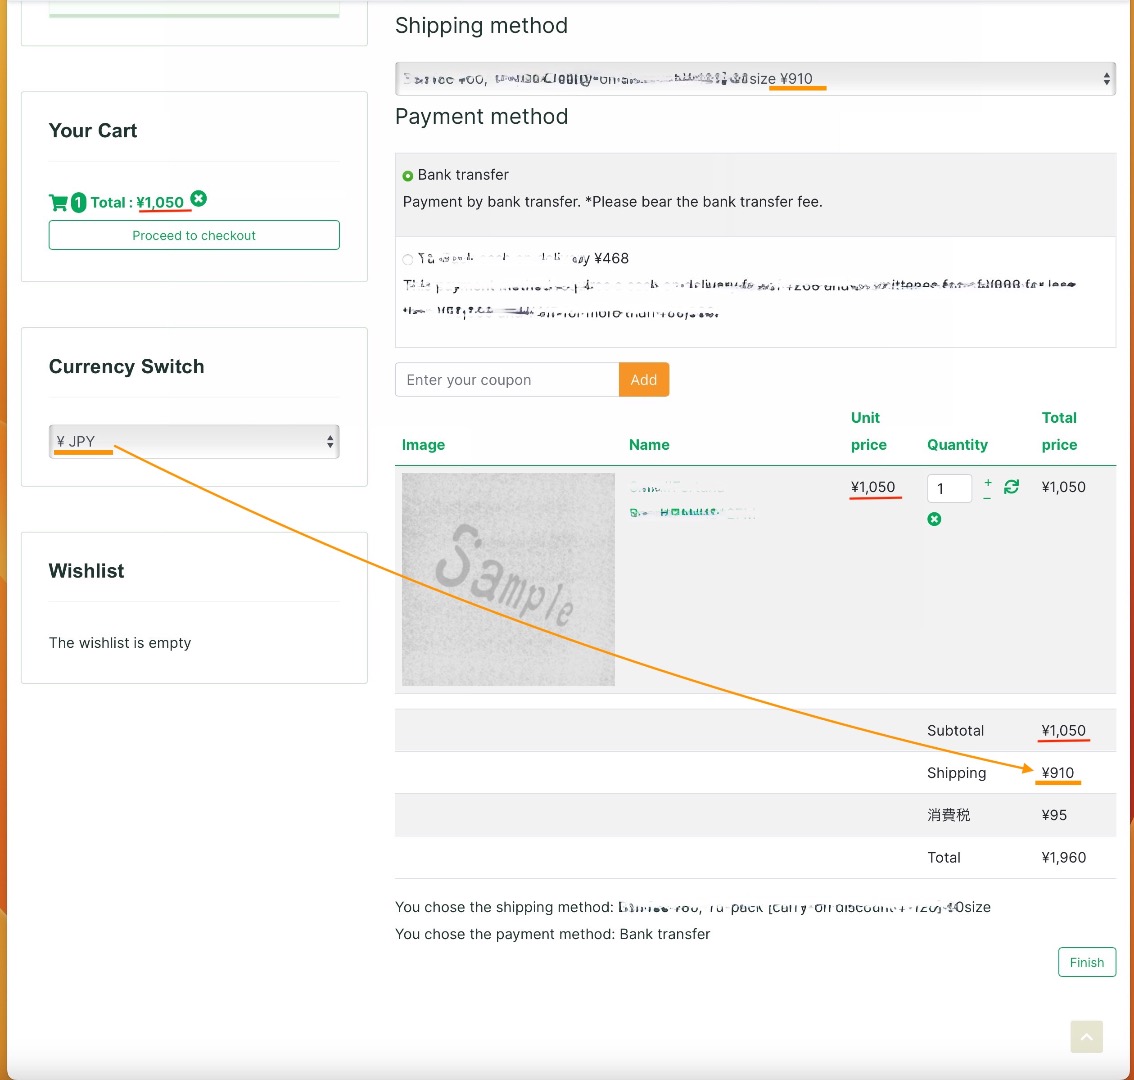Decrease quantity with the minus icon

pos(988,496)
